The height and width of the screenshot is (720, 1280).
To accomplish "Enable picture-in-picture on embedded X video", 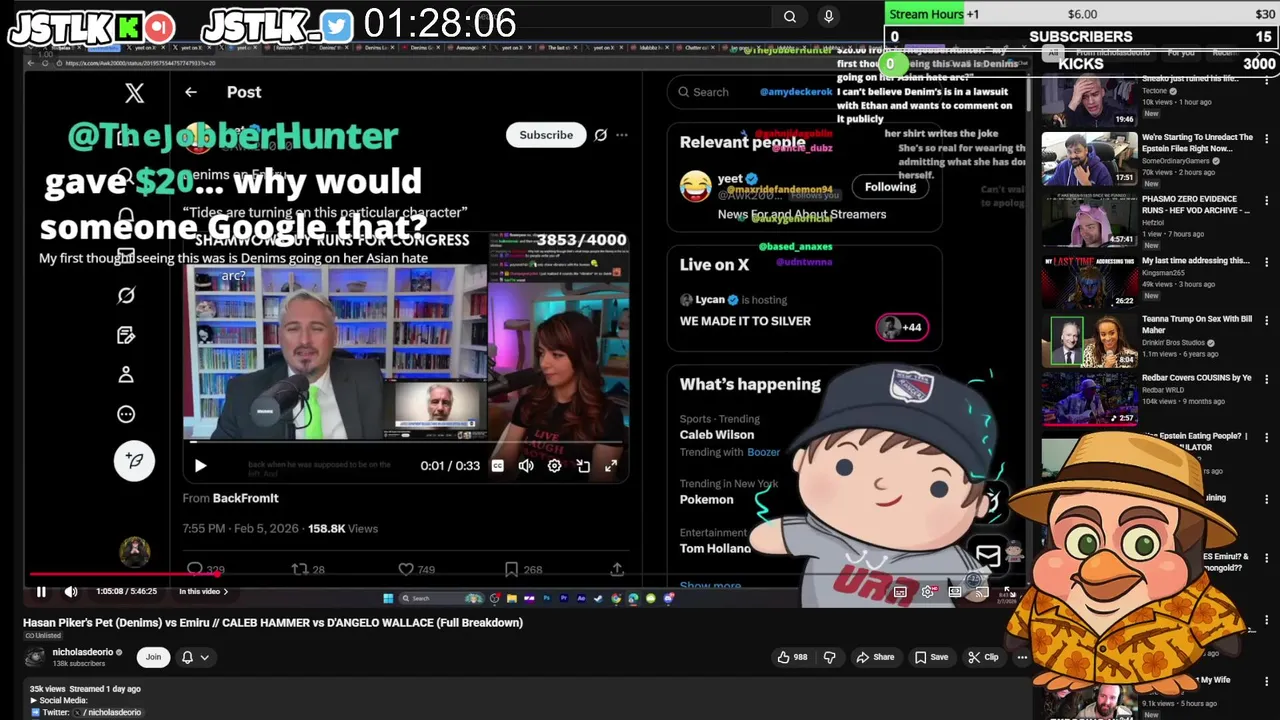I will click(x=583, y=466).
